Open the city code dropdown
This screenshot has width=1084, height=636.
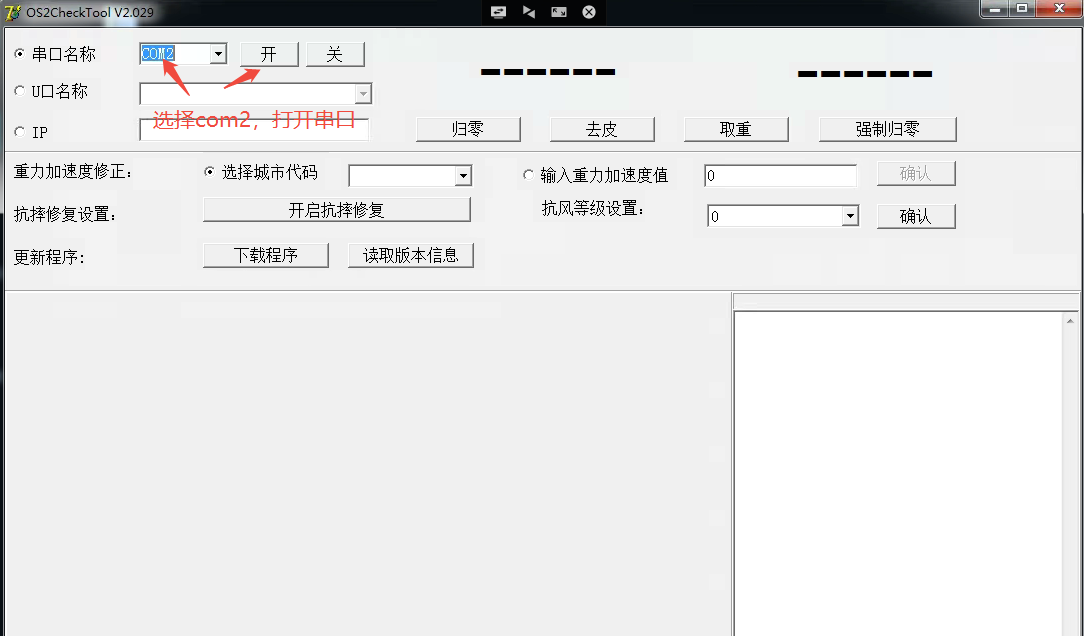pos(463,176)
